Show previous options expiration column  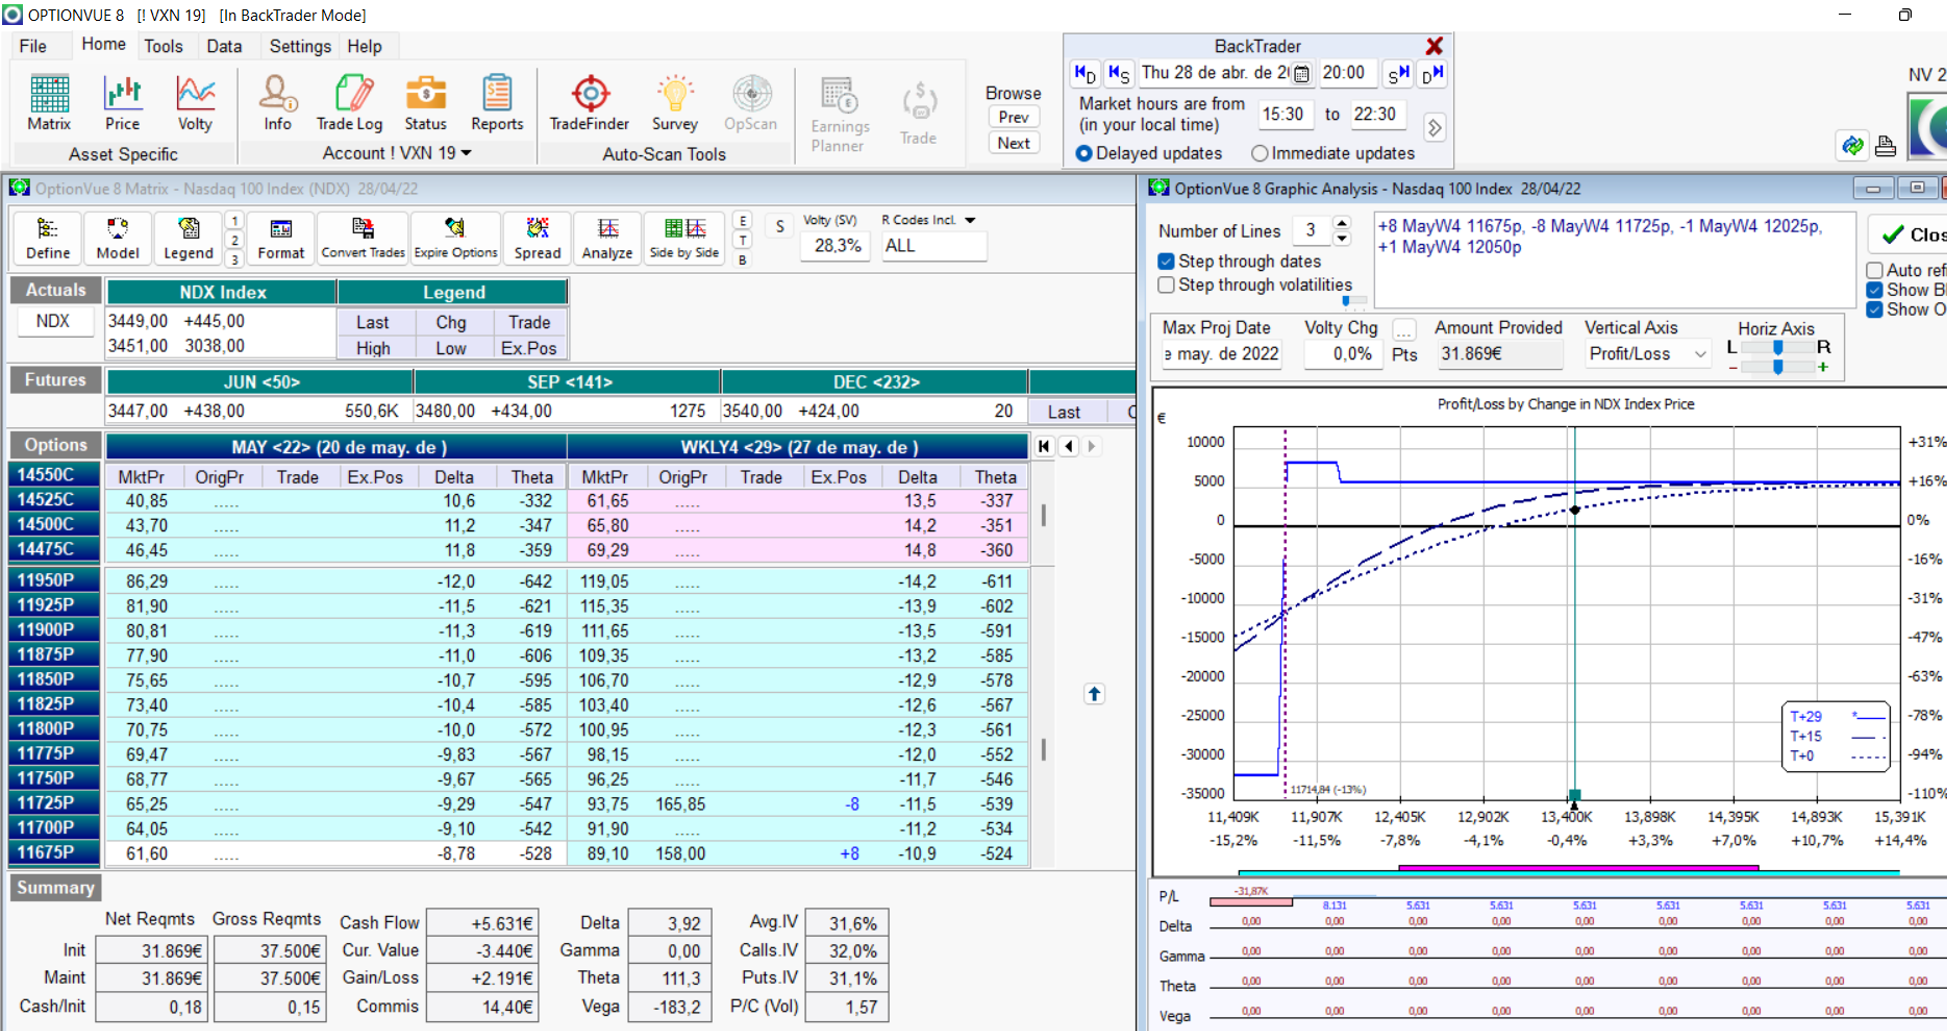coord(1069,446)
